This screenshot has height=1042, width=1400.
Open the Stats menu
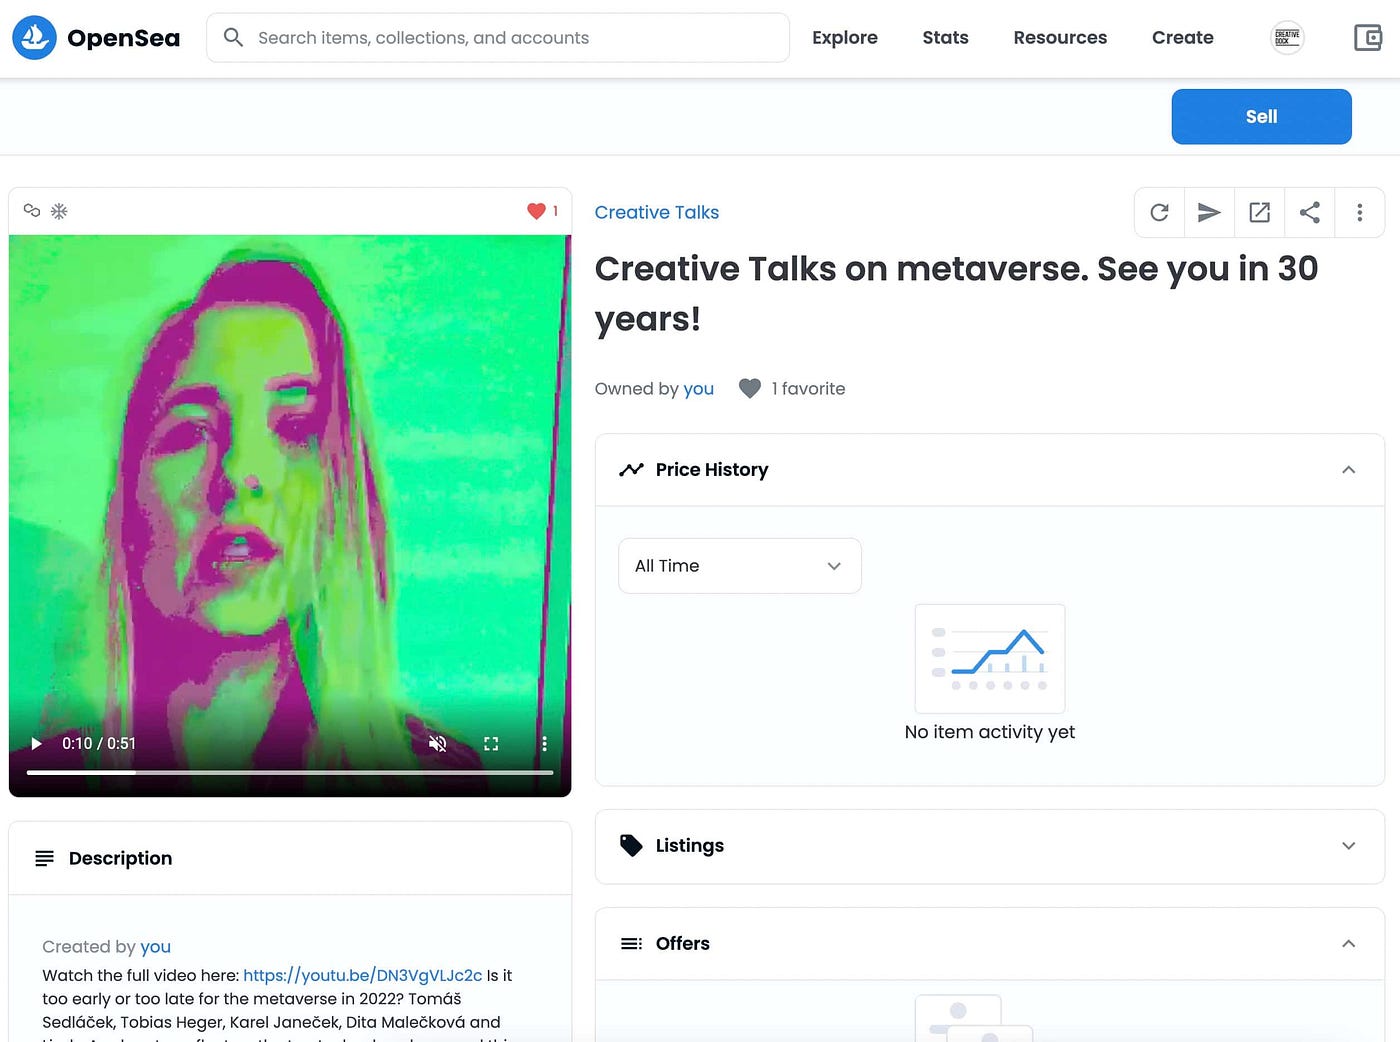pos(945,38)
